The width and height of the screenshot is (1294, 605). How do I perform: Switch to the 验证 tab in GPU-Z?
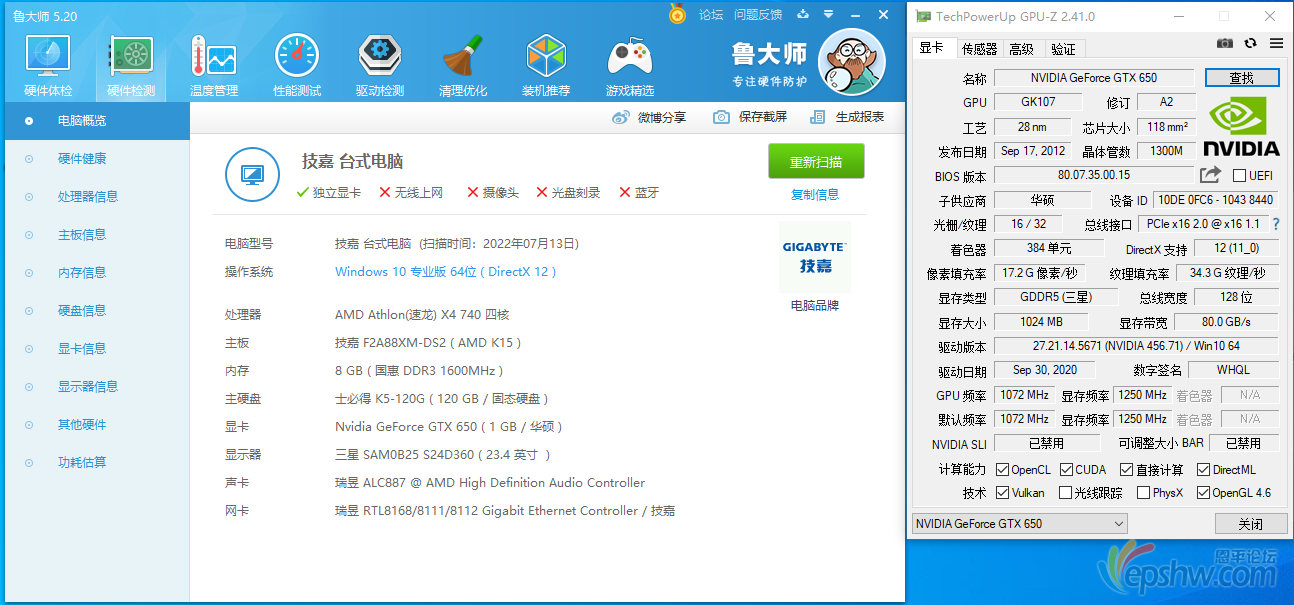(x=1063, y=49)
